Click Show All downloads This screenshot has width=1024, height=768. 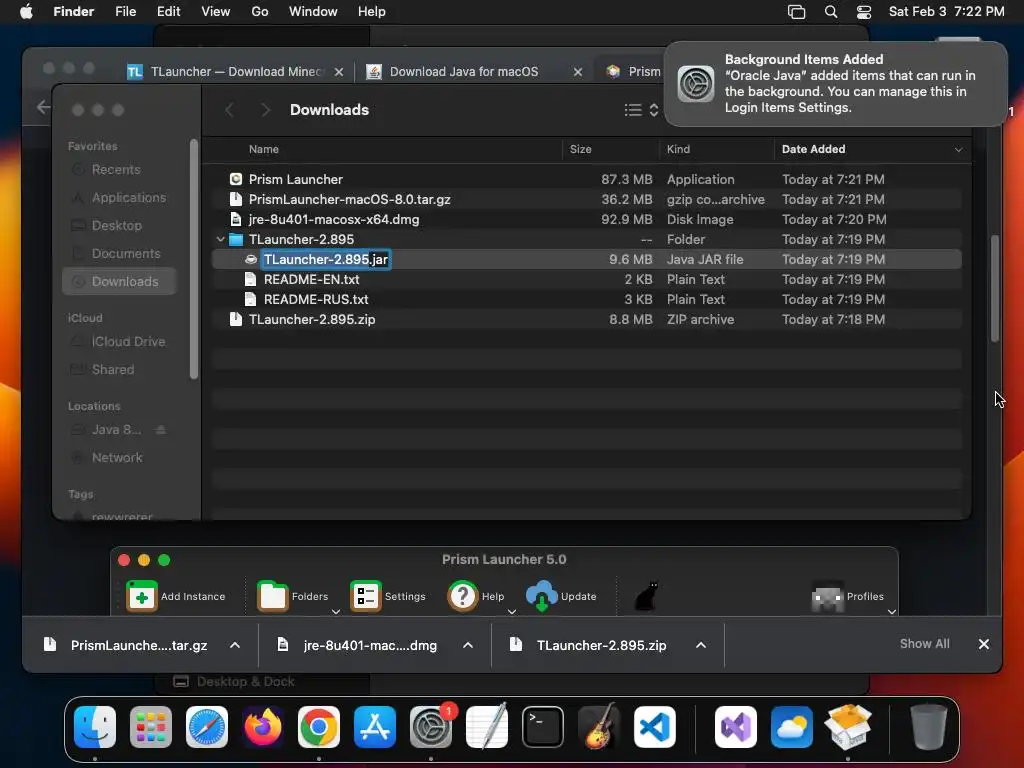[924, 644]
